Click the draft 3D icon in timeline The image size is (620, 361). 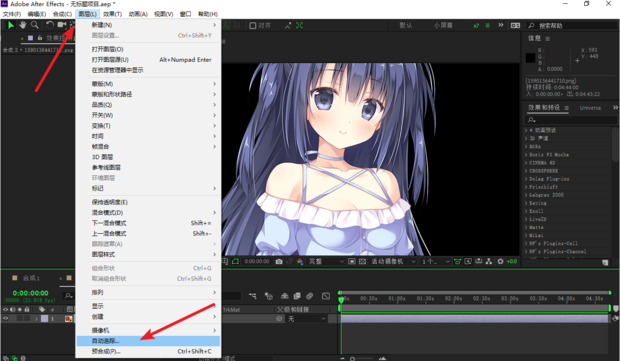pos(269,296)
